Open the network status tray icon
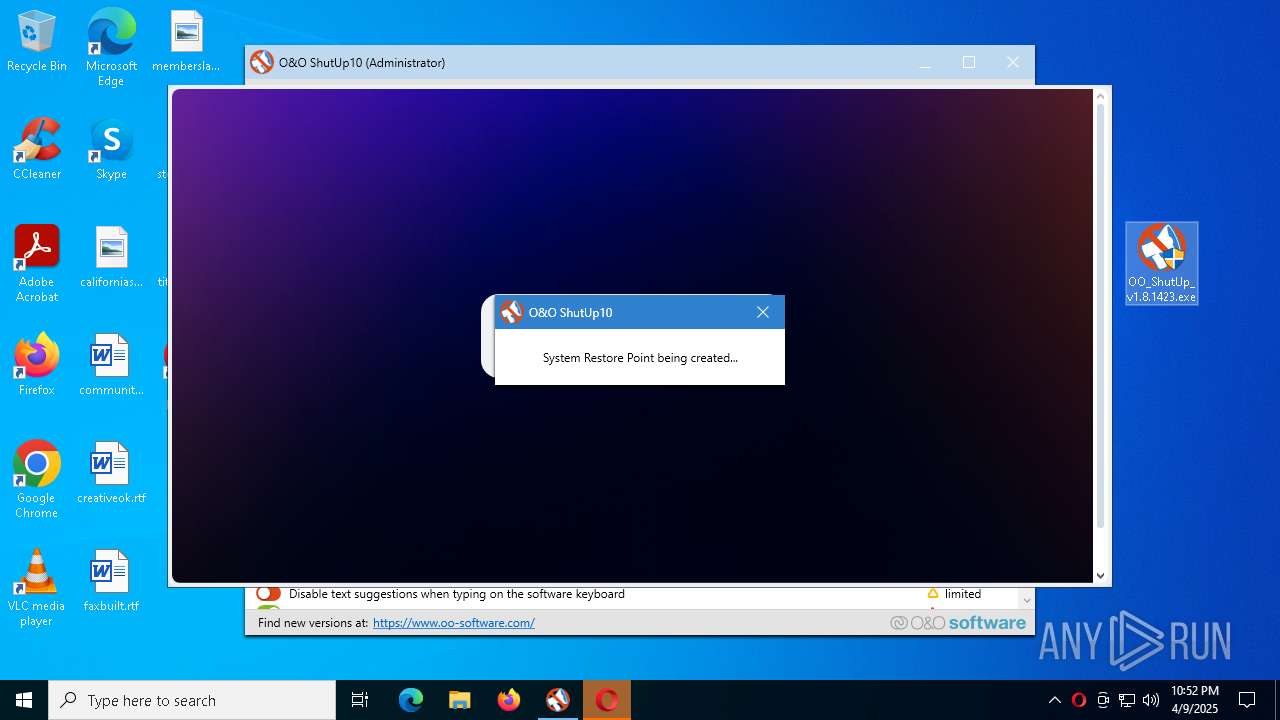The width and height of the screenshot is (1280, 720). 1127,700
